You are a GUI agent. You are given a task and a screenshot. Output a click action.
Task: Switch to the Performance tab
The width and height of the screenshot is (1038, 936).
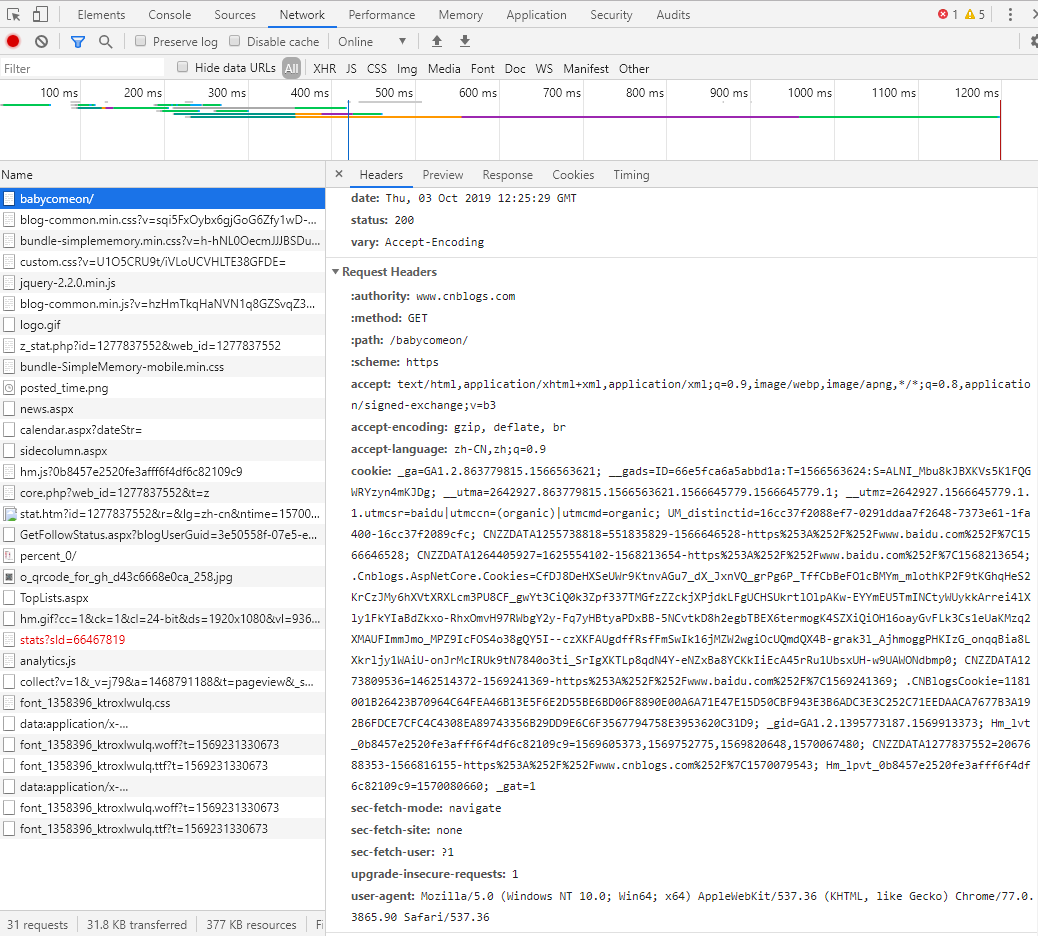[381, 15]
